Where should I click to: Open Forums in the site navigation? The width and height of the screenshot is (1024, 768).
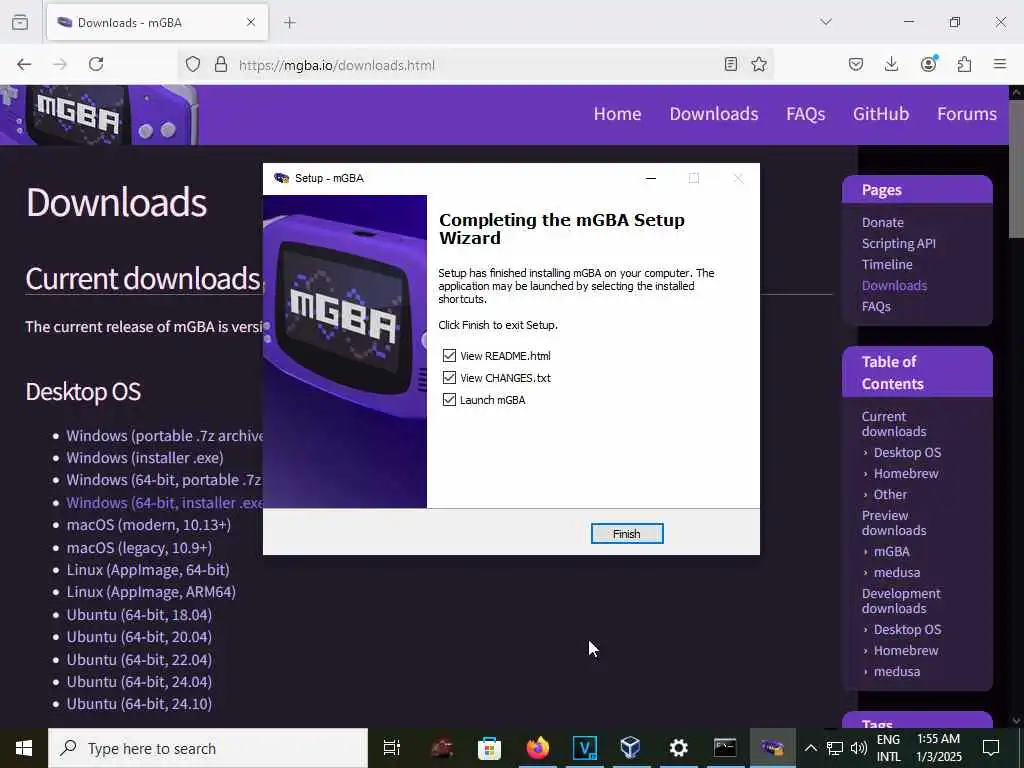pos(967,114)
